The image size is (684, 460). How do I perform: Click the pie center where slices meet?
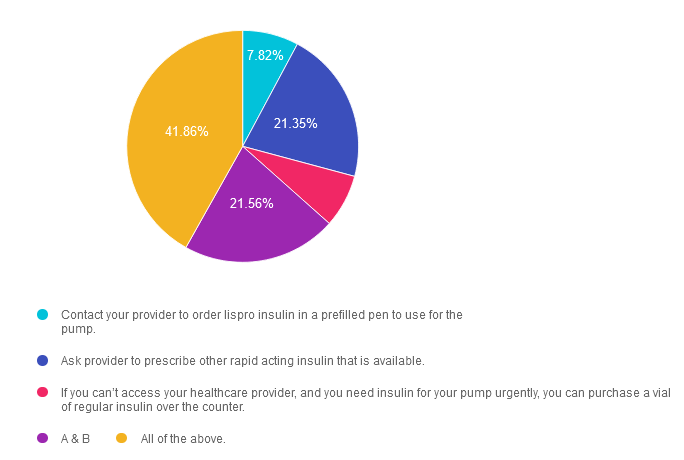coord(243,147)
